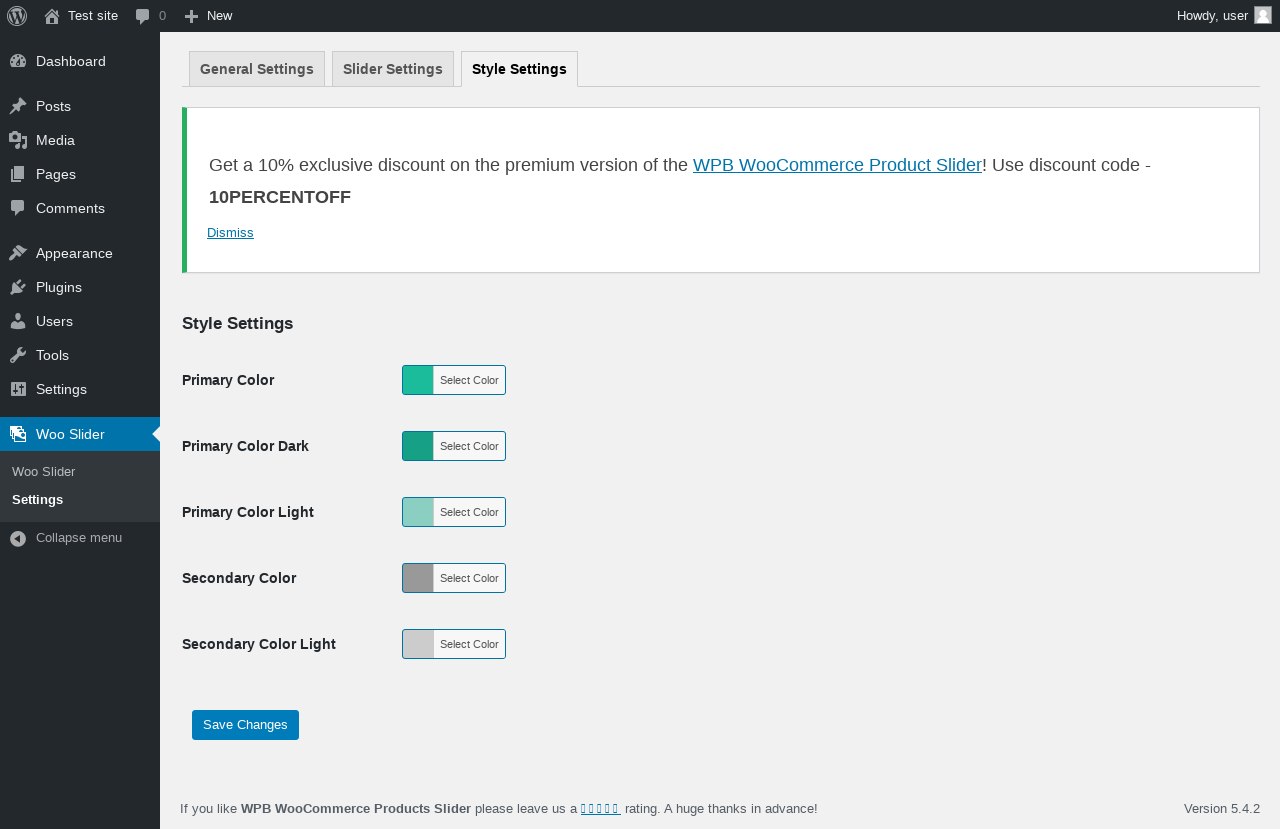
Task: Click the Primary Color Dark swatch
Action: (x=418, y=446)
